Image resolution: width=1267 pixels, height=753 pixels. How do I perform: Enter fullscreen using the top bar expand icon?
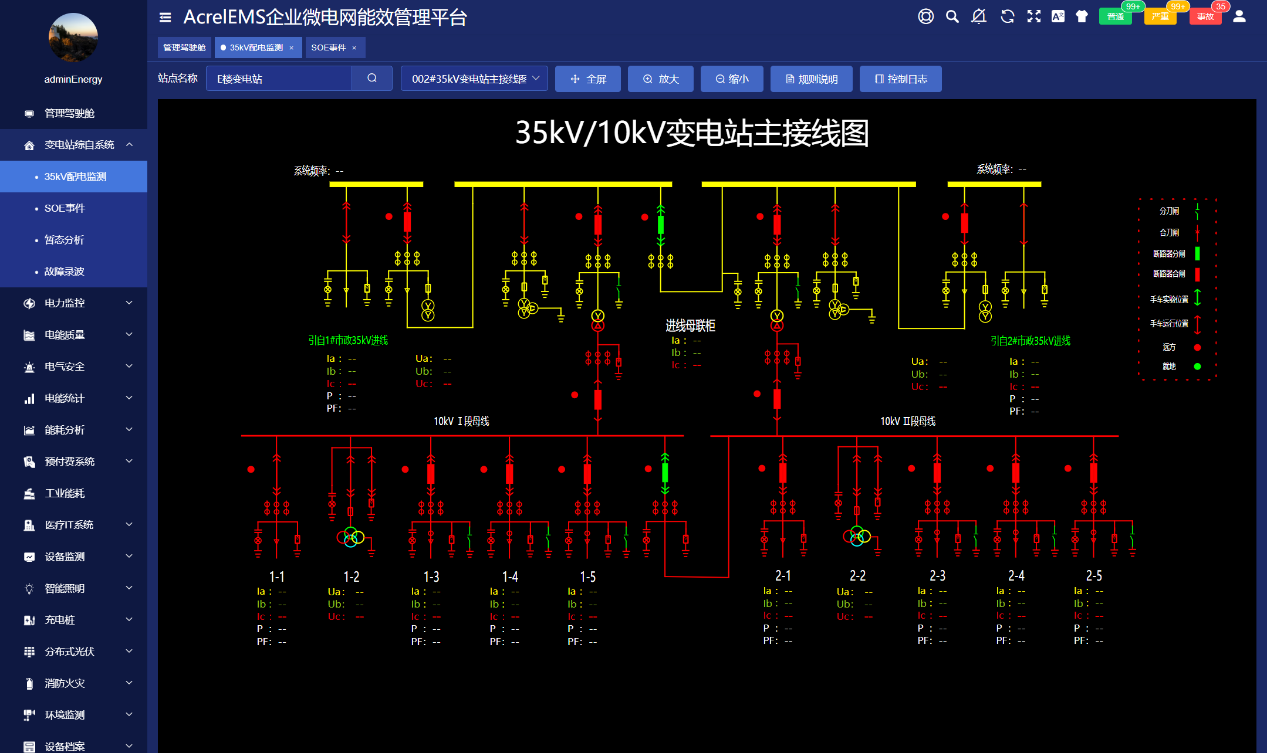point(1034,16)
